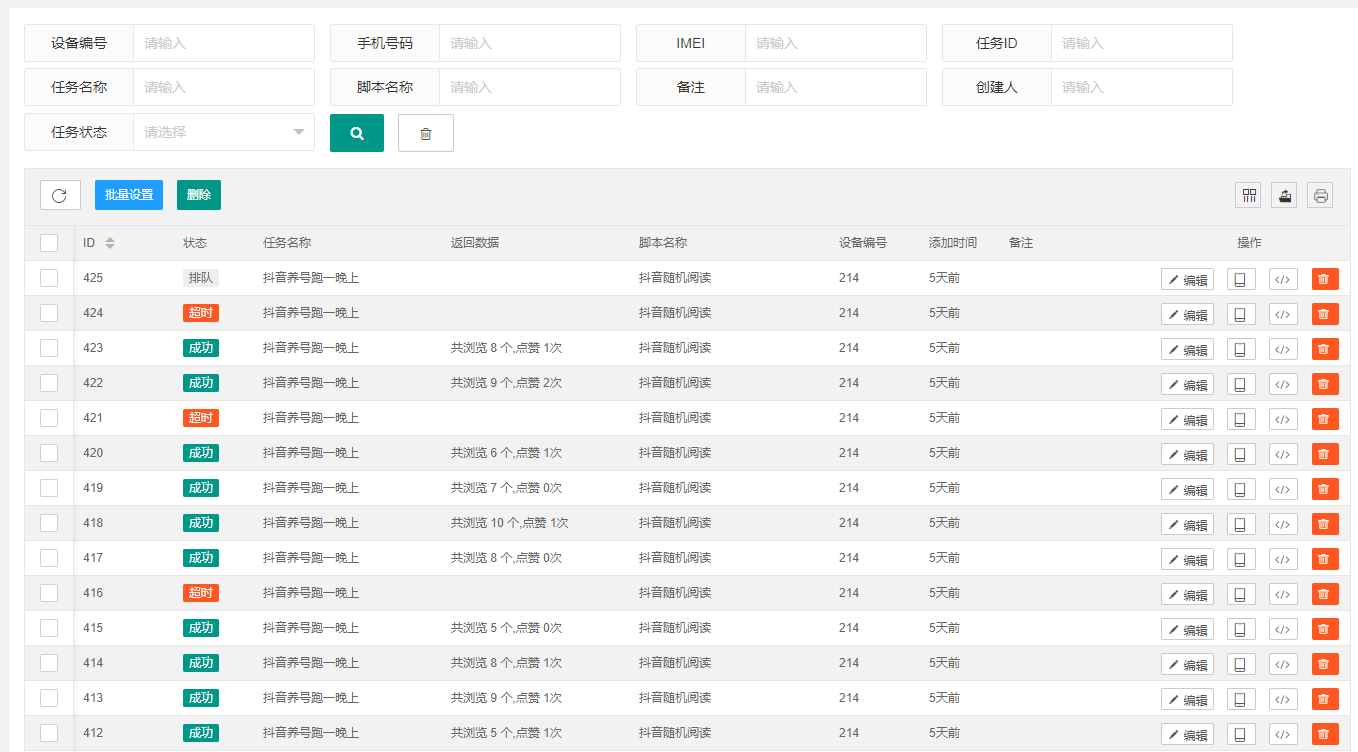The height and width of the screenshot is (752, 1358).
Task: Click the green search magnifier button
Action: click(x=357, y=133)
